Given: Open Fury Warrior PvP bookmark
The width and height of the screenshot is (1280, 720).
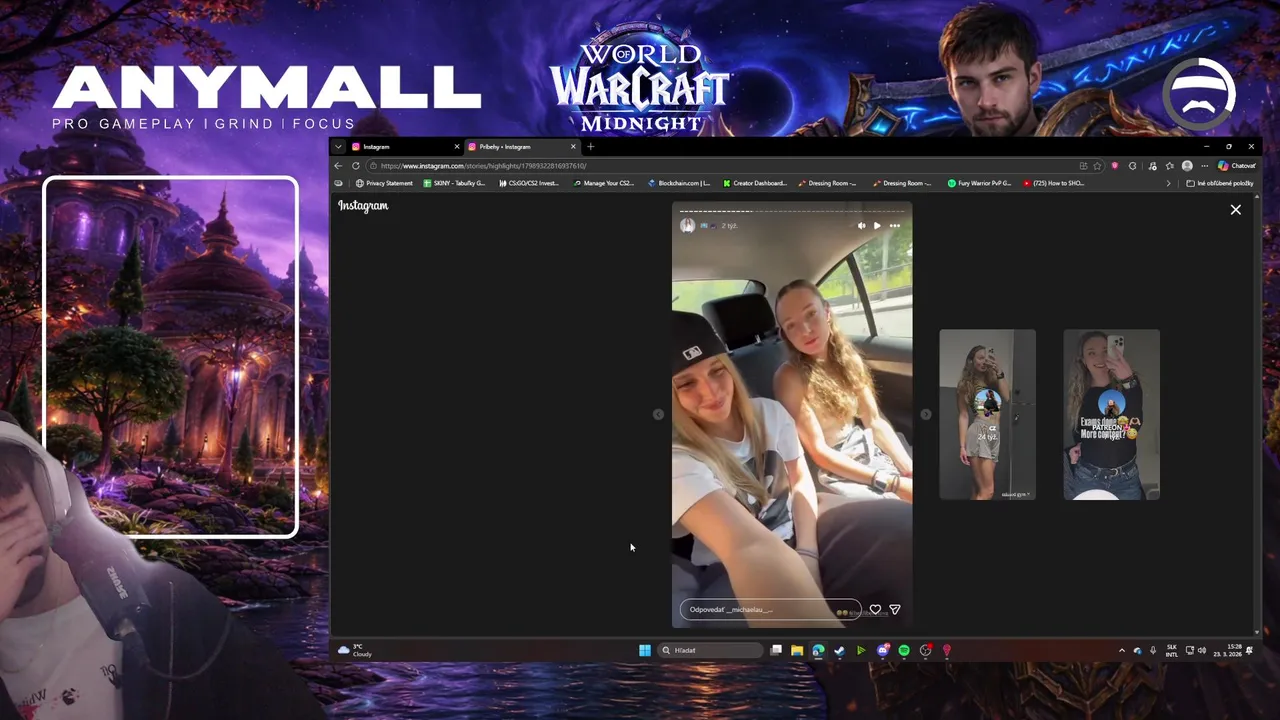Looking at the screenshot, I should tap(980, 183).
